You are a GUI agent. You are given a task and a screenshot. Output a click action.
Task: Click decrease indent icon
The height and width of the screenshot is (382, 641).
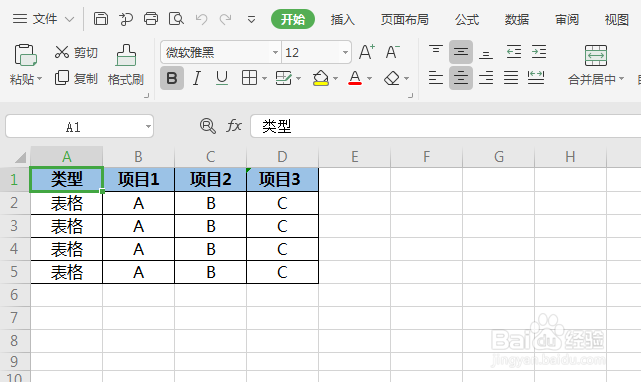514,52
